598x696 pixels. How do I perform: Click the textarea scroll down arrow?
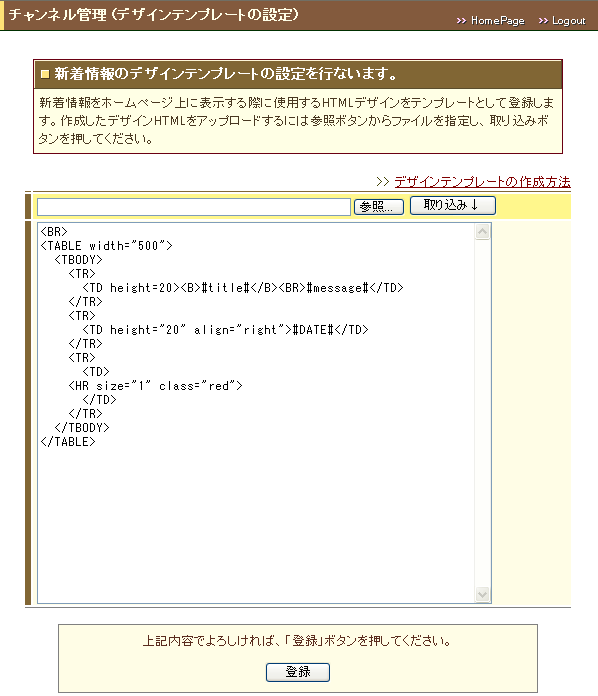point(483,594)
